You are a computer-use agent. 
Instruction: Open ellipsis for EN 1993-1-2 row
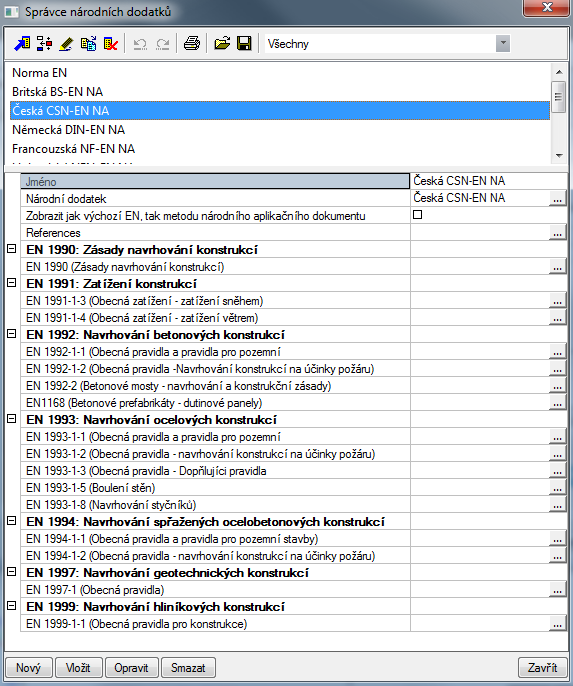(x=557, y=454)
